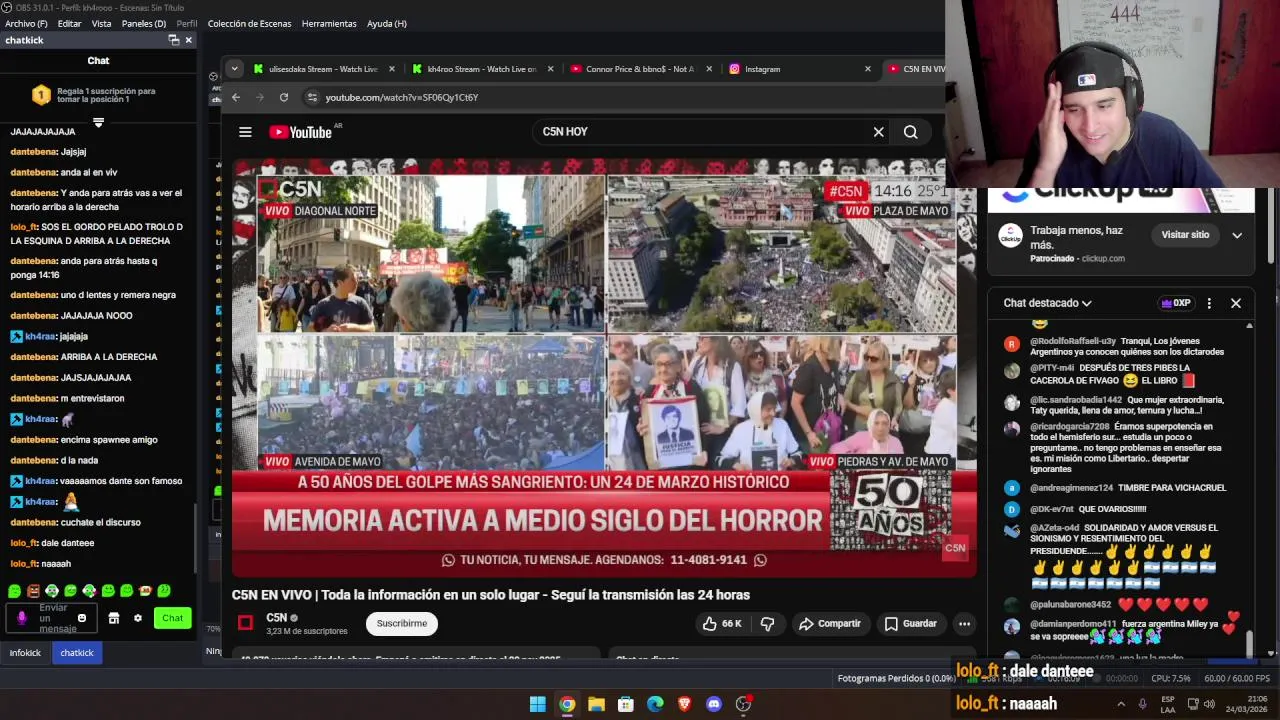Expand the subscription gift leaderboard arrow
Image resolution: width=1280 pixels, height=720 pixels.
pos(98,123)
